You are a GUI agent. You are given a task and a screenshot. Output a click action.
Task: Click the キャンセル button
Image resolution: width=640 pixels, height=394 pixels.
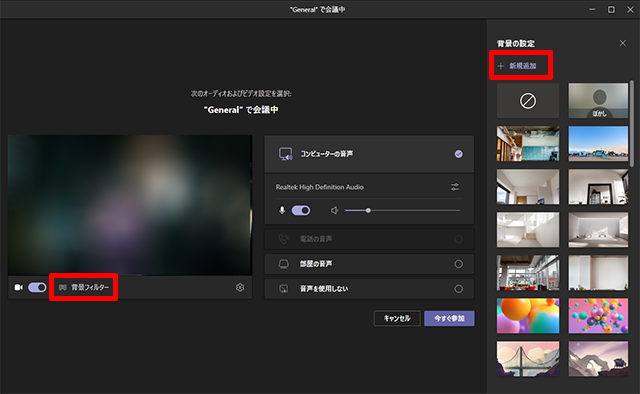point(397,318)
